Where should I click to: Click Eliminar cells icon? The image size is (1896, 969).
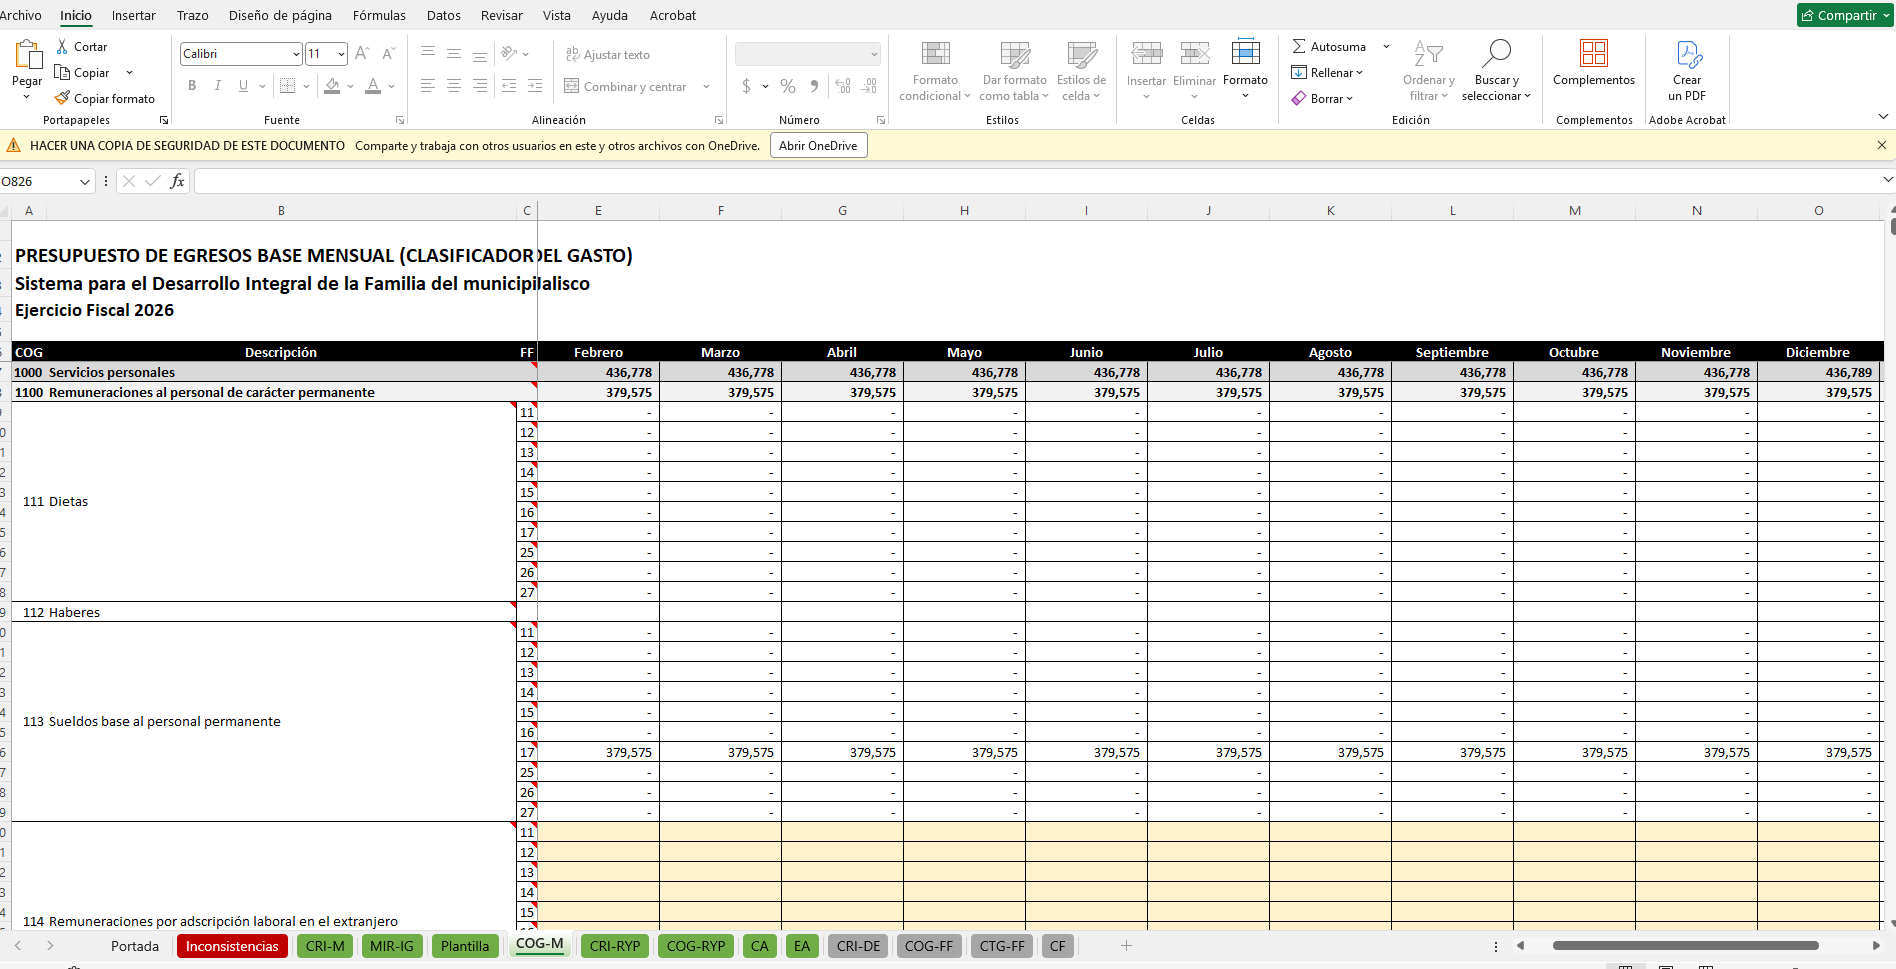(x=1194, y=54)
